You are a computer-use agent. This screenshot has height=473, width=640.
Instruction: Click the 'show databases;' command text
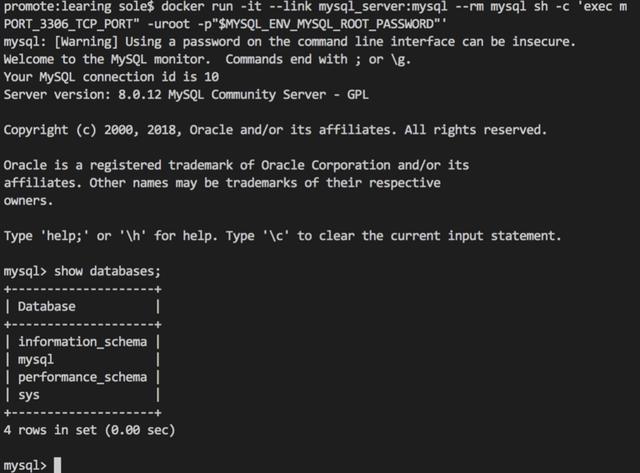tap(107, 271)
